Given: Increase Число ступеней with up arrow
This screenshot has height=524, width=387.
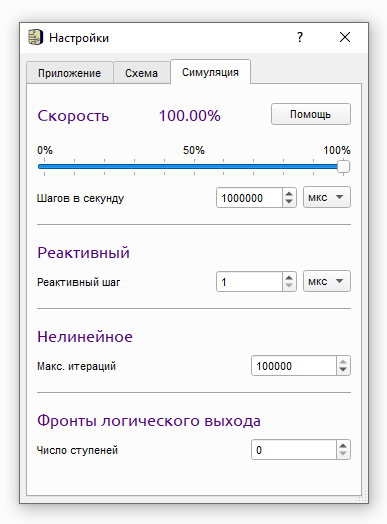Looking at the screenshot, I should [343, 445].
